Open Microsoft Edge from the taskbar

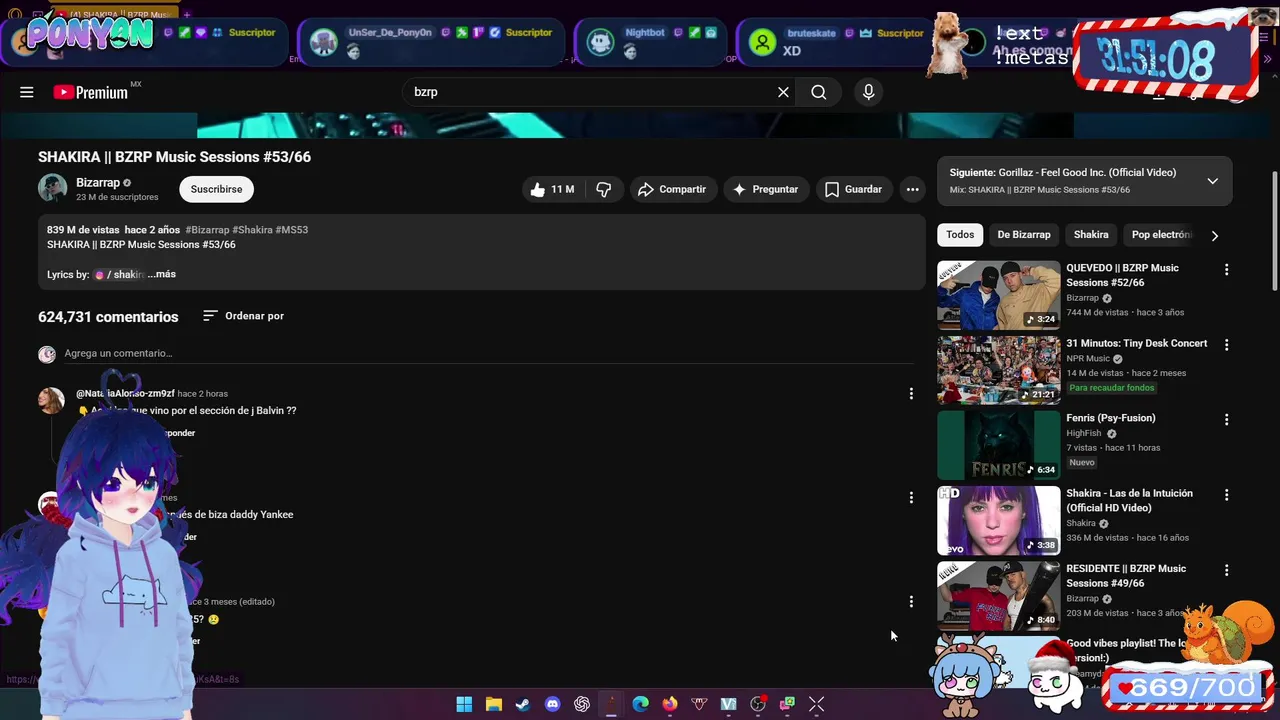pyautogui.click(x=640, y=704)
